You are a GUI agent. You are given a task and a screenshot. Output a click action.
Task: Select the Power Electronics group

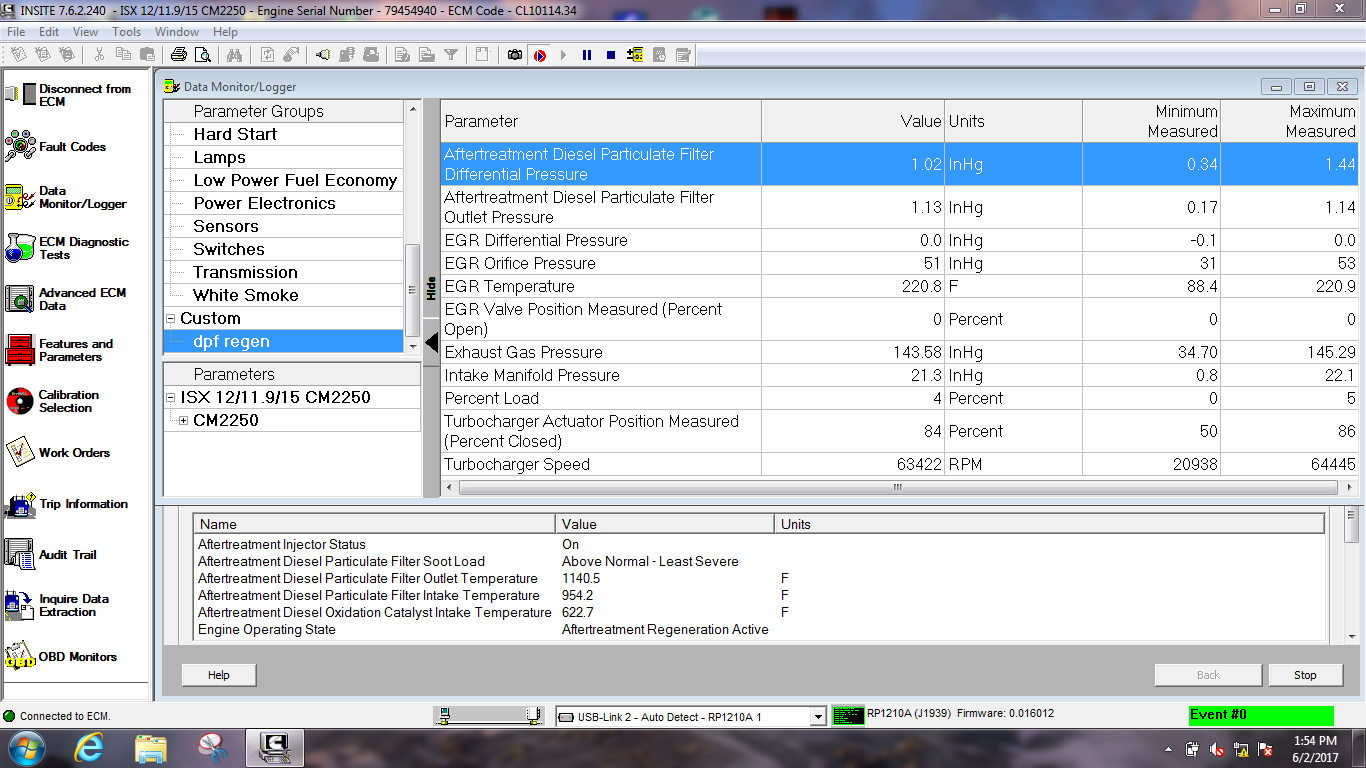[264, 203]
